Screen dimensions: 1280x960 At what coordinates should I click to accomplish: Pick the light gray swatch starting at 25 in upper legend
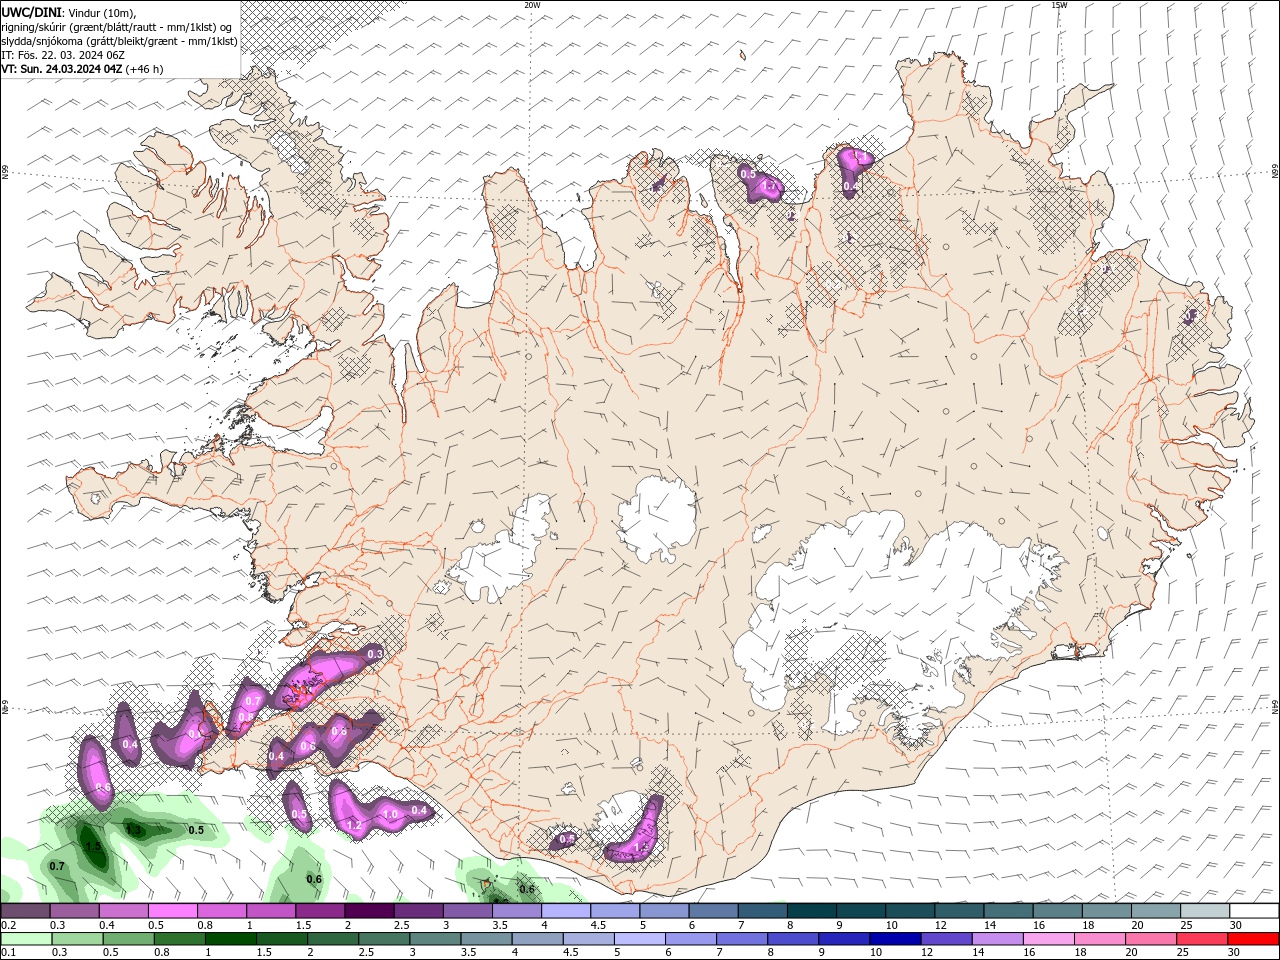[1206, 911]
